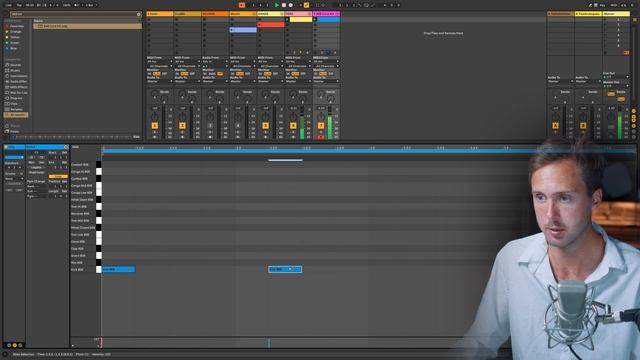Select the All results browser category
The width and height of the screenshot is (640, 360).
16,115
